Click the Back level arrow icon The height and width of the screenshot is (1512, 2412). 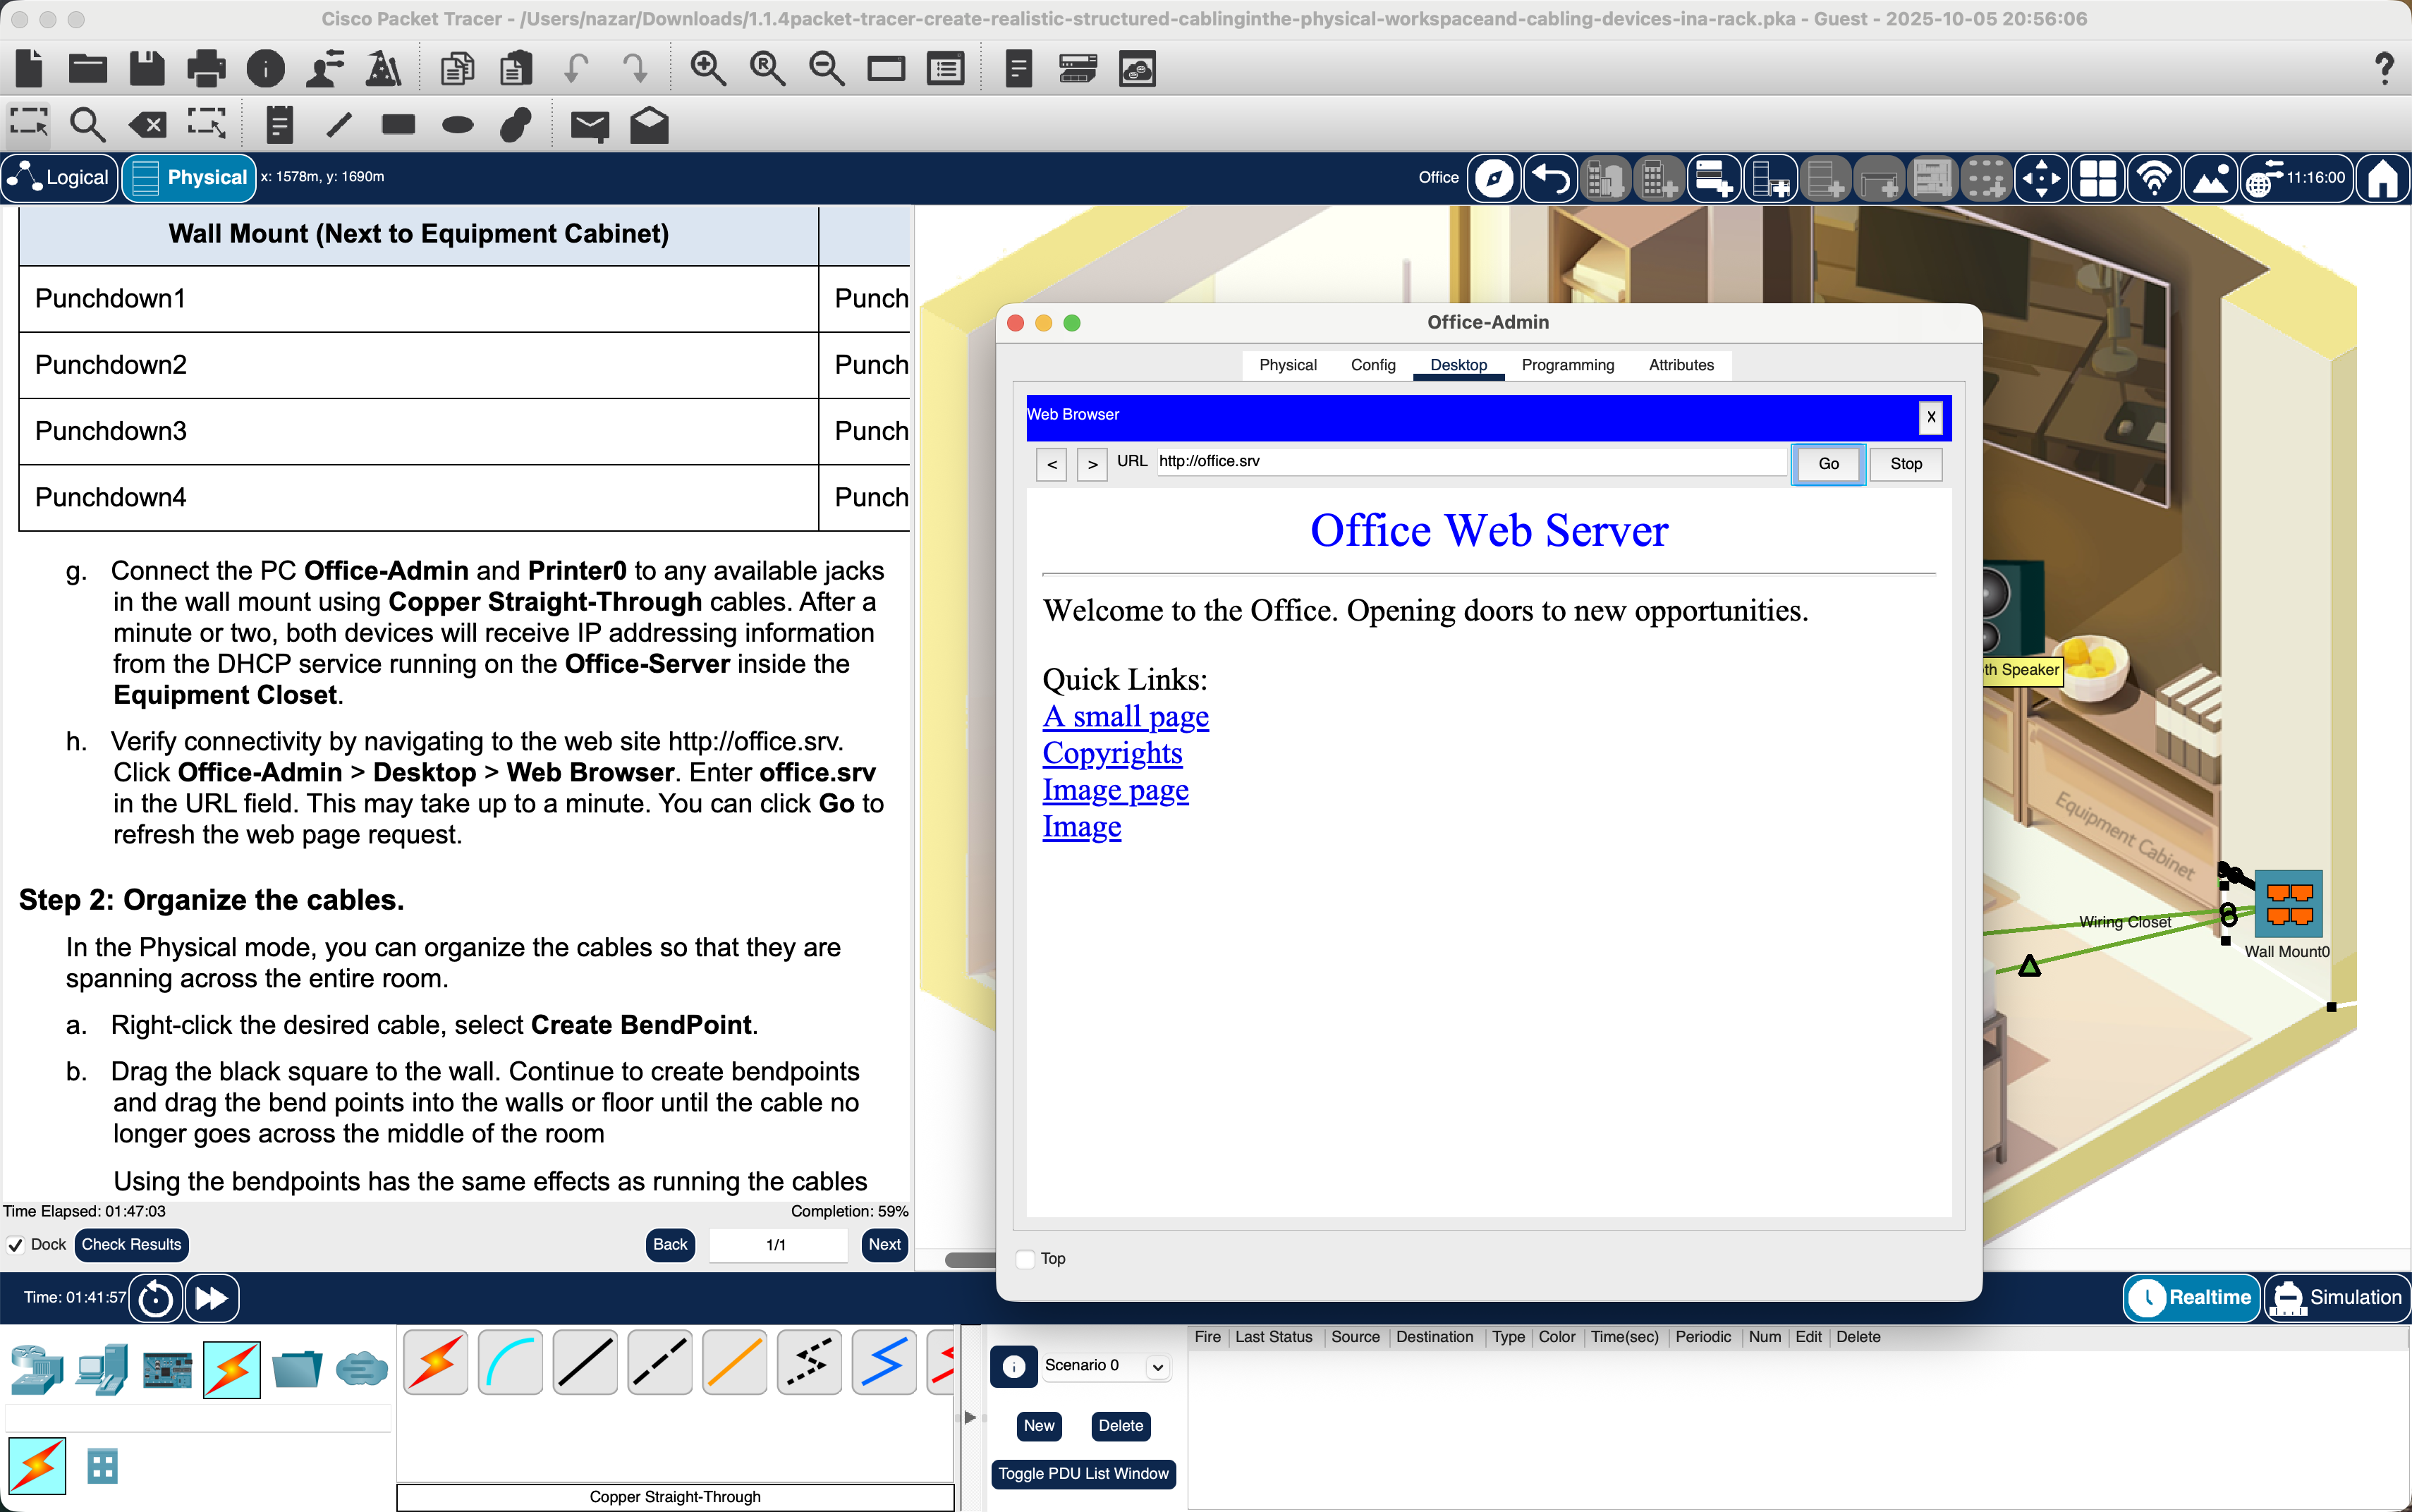[x=1550, y=178]
